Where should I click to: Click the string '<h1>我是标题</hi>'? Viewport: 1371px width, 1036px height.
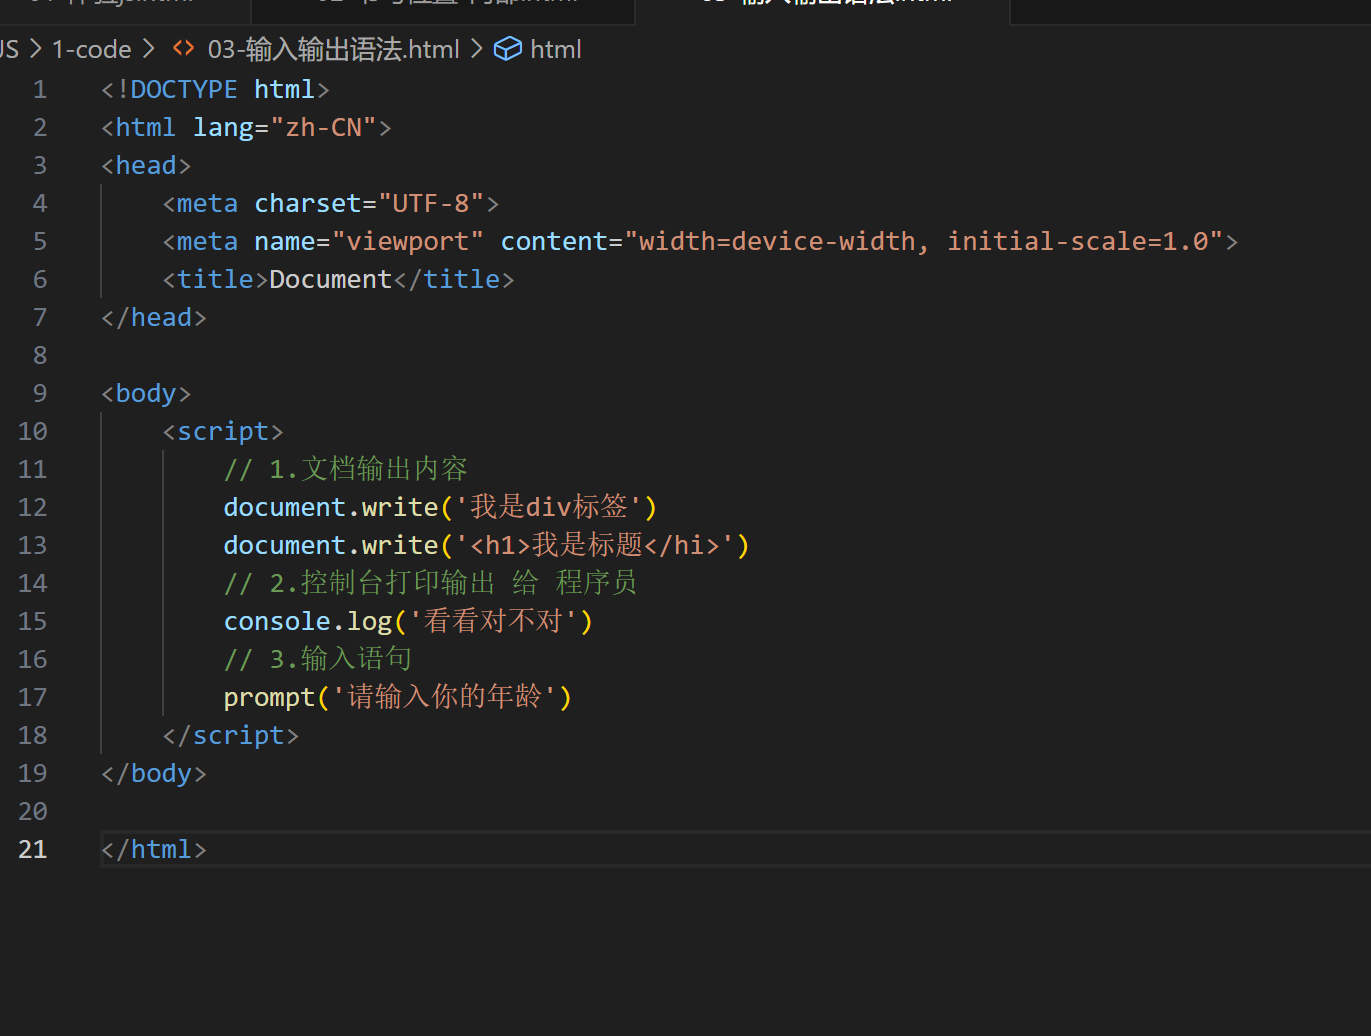coord(594,545)
